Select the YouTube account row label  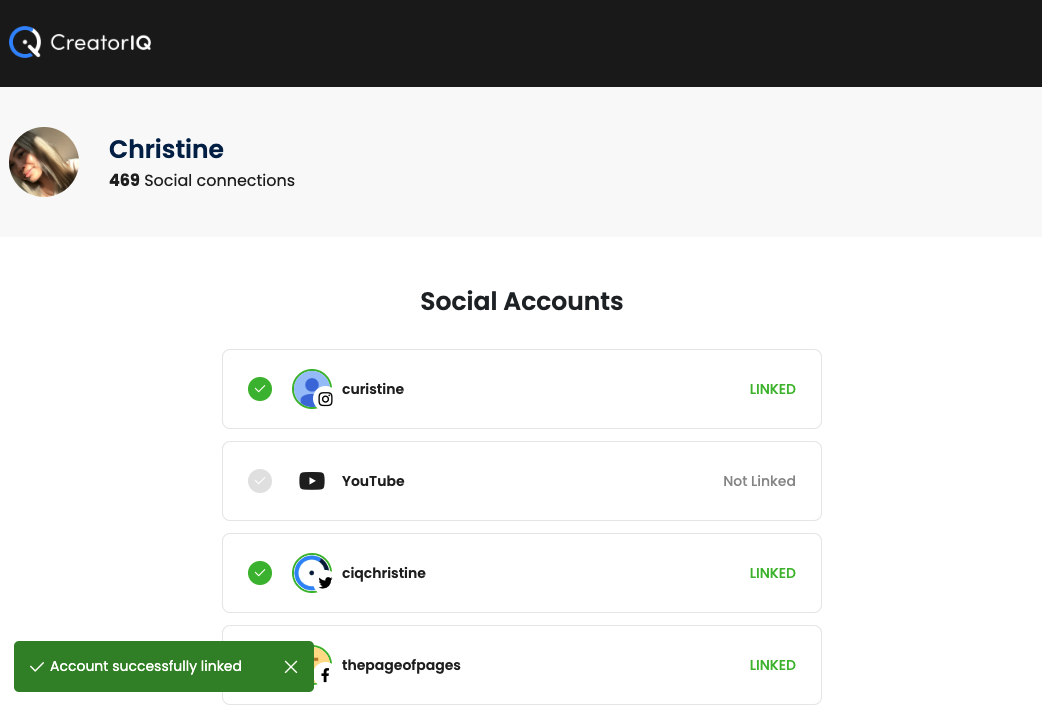[373, 481]
